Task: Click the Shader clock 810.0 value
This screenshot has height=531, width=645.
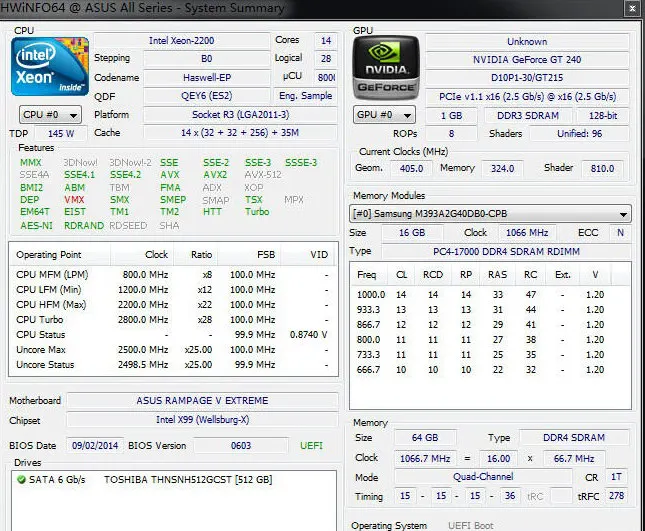Action: pos(602,169)
